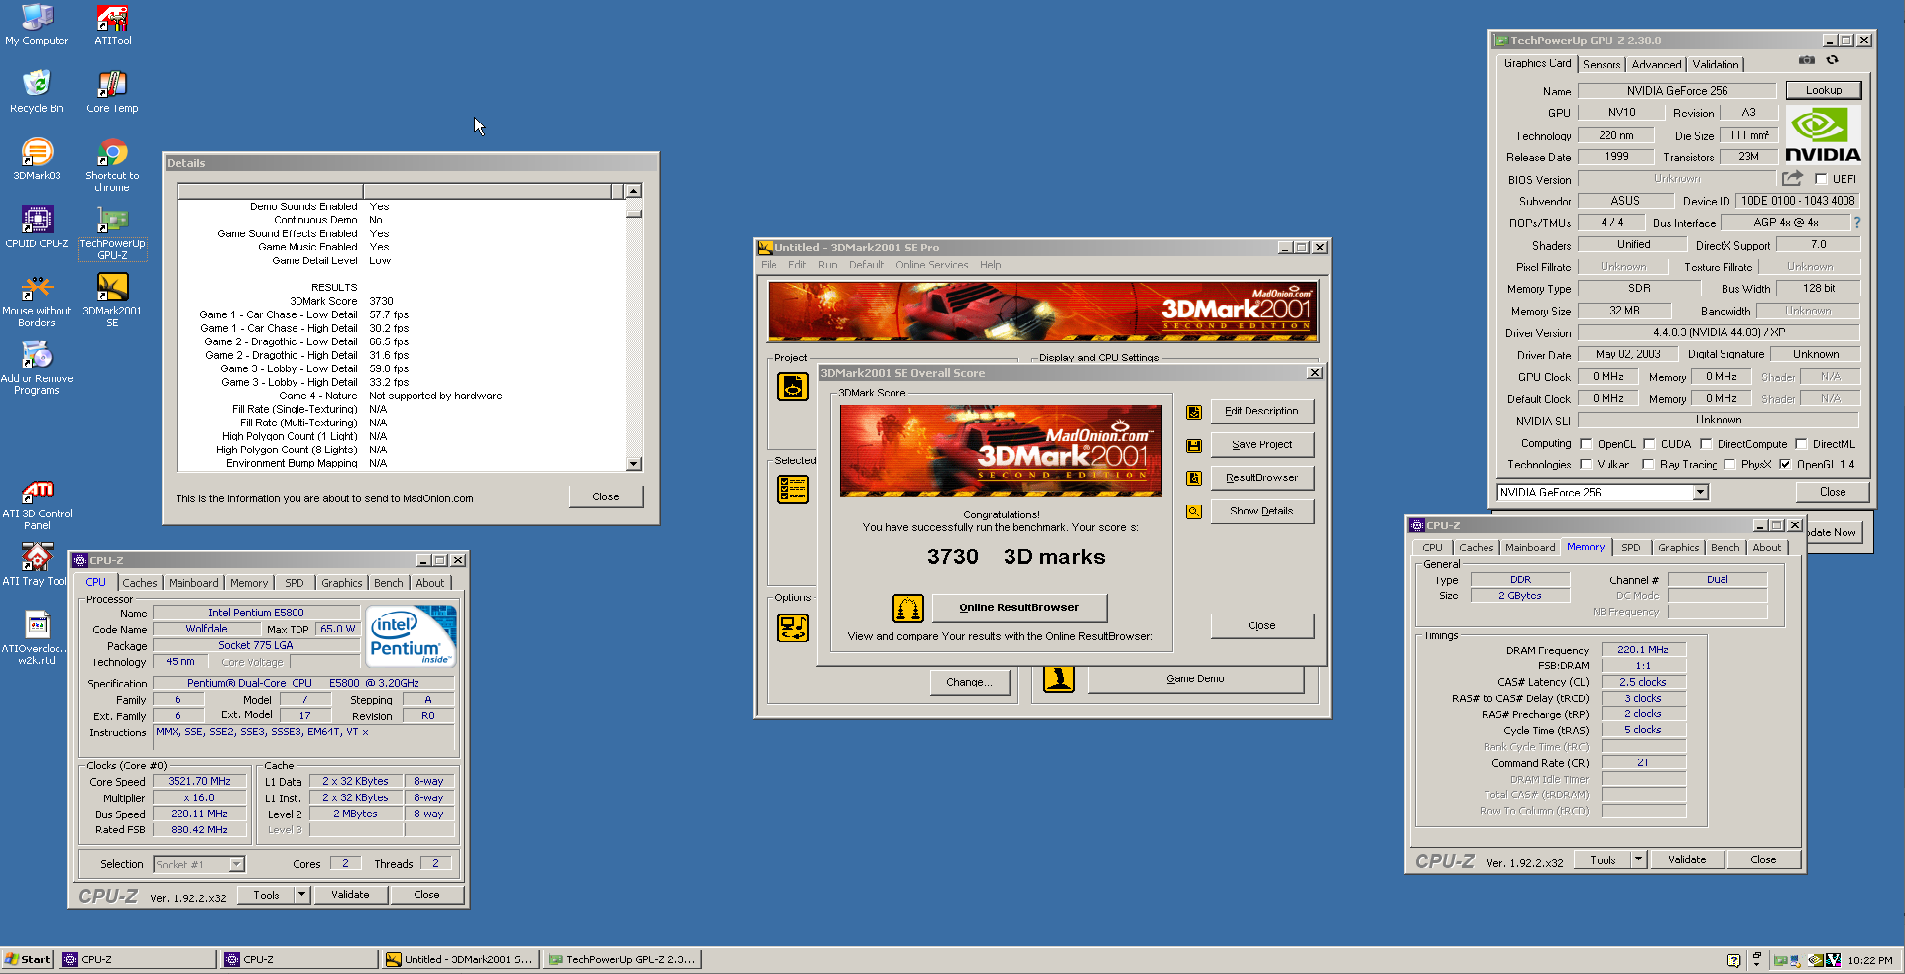Click the taskbar help question mark icon

click(1733, 960)
